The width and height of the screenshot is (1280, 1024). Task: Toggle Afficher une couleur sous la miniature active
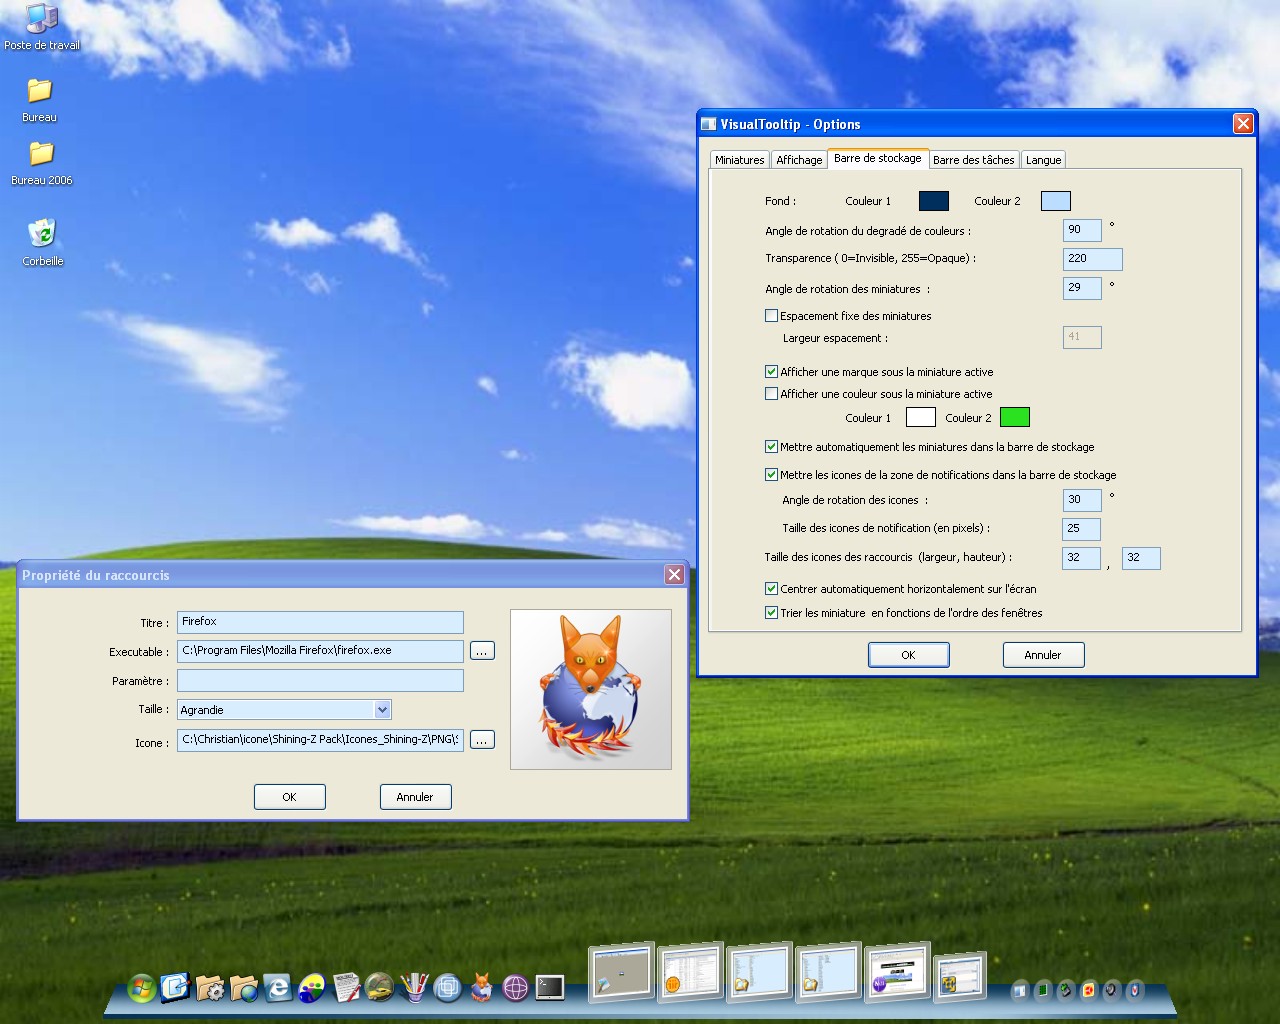coord(771,394)
